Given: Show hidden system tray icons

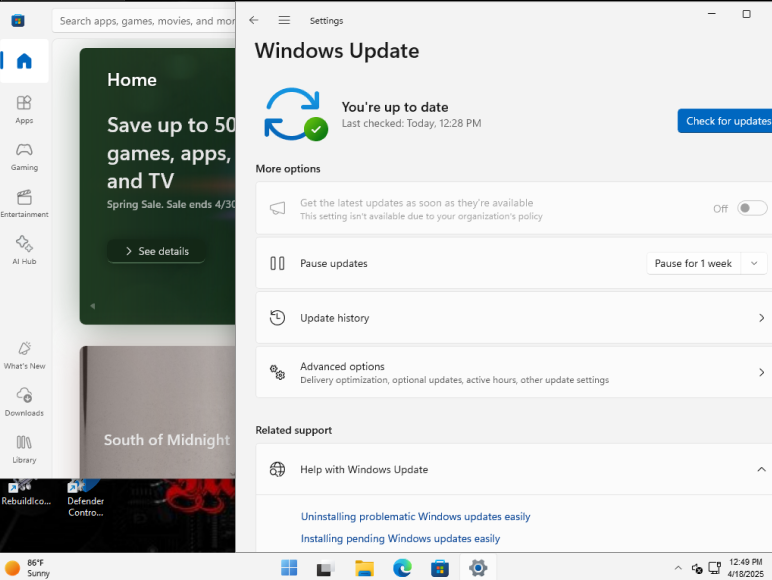Looking at the screenshot, I should (x=678, y=568).
